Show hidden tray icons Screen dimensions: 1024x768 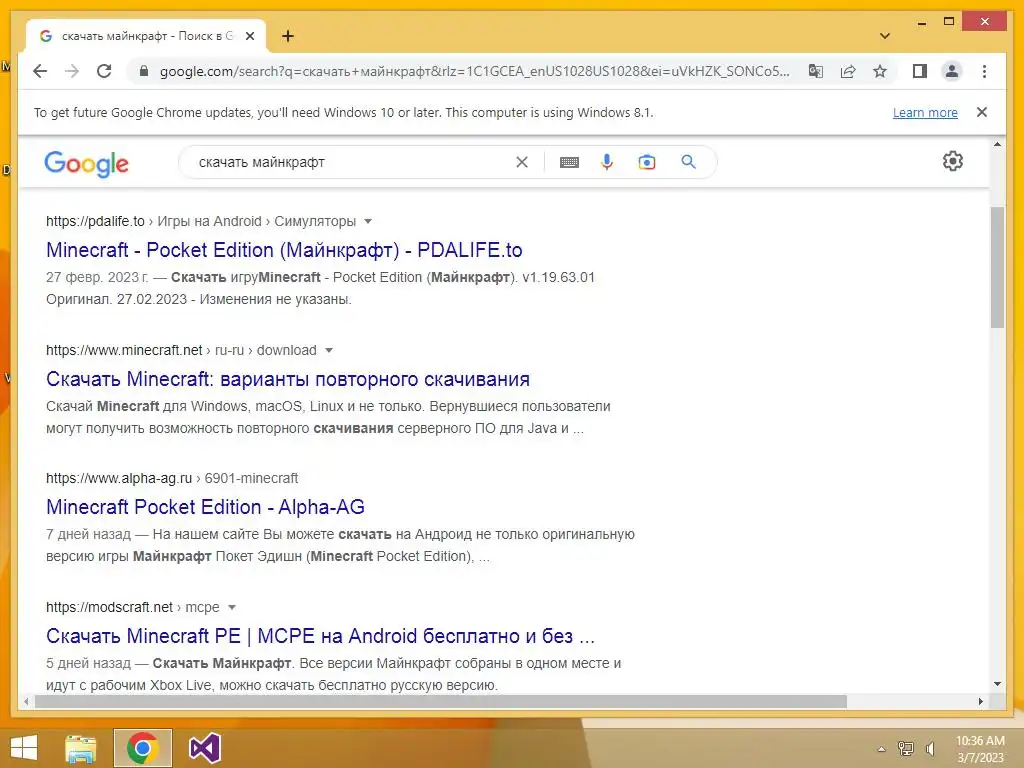click(x=881, y=749)
